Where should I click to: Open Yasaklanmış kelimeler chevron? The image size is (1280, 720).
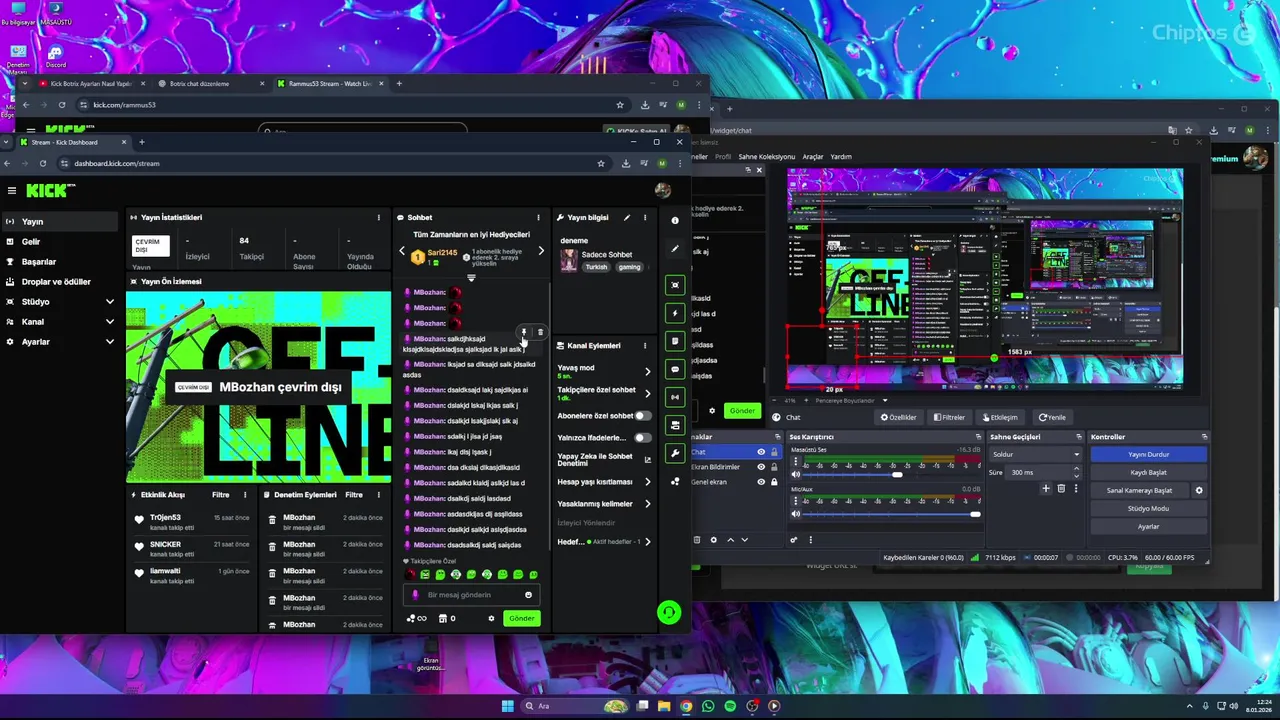point(647,504)
